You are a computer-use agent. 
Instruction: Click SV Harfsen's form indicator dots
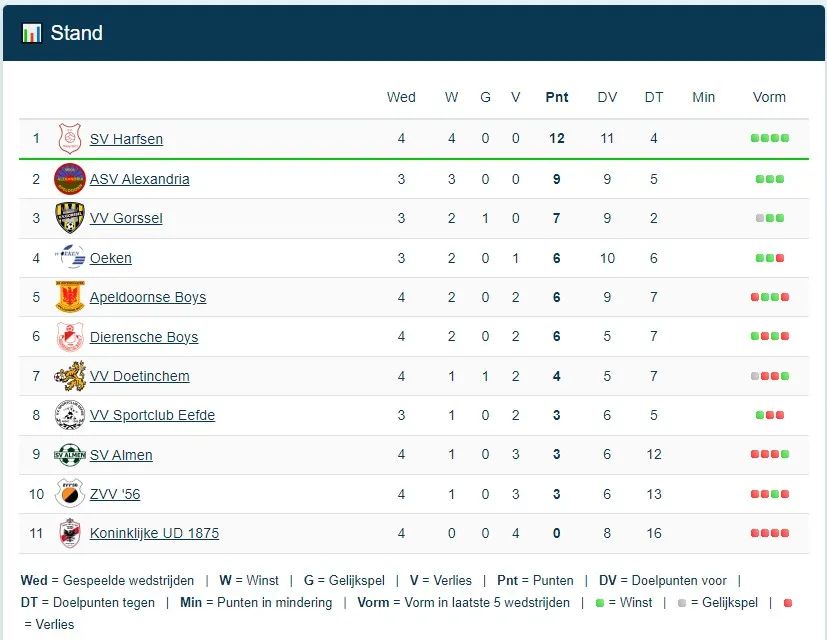click(x=769, y=139)
